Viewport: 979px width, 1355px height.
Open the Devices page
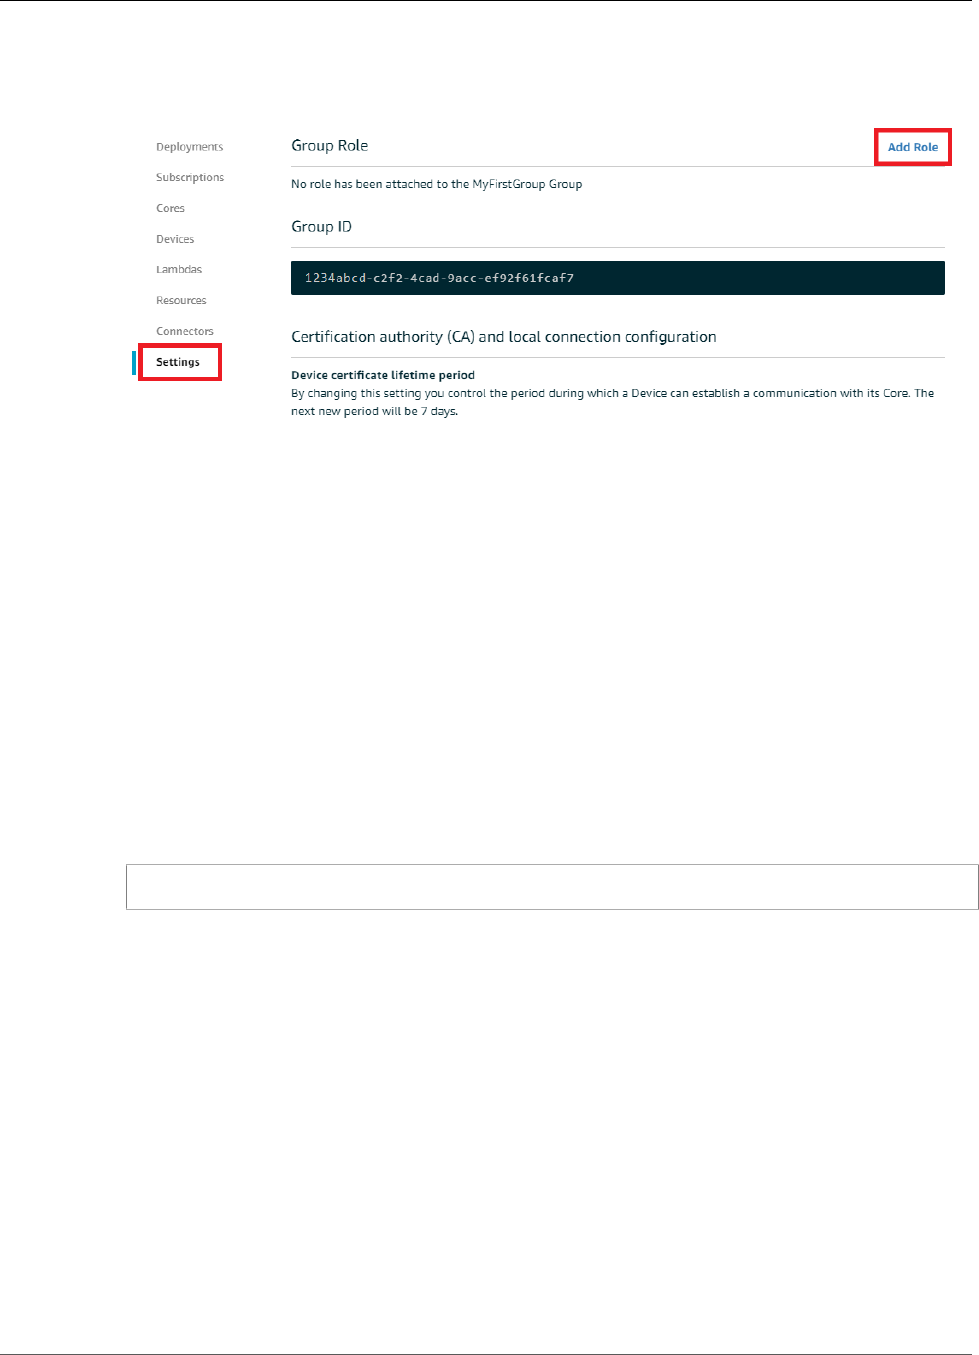(175, 239)
